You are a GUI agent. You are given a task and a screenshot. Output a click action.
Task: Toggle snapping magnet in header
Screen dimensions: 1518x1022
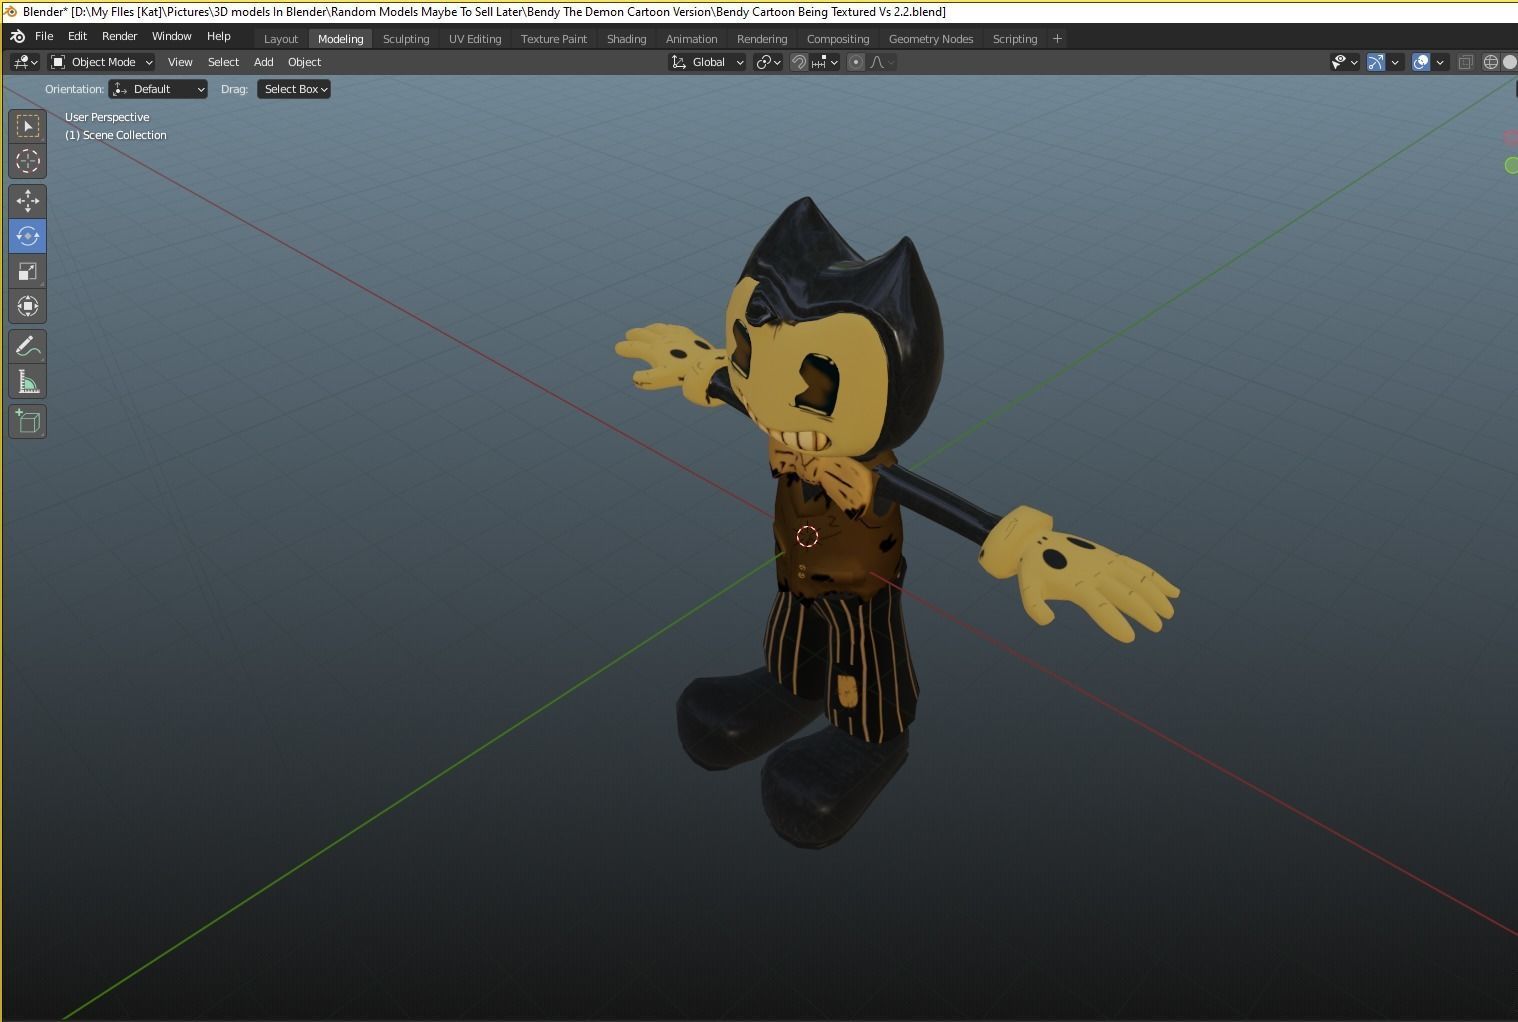click(x=799, y=62)
